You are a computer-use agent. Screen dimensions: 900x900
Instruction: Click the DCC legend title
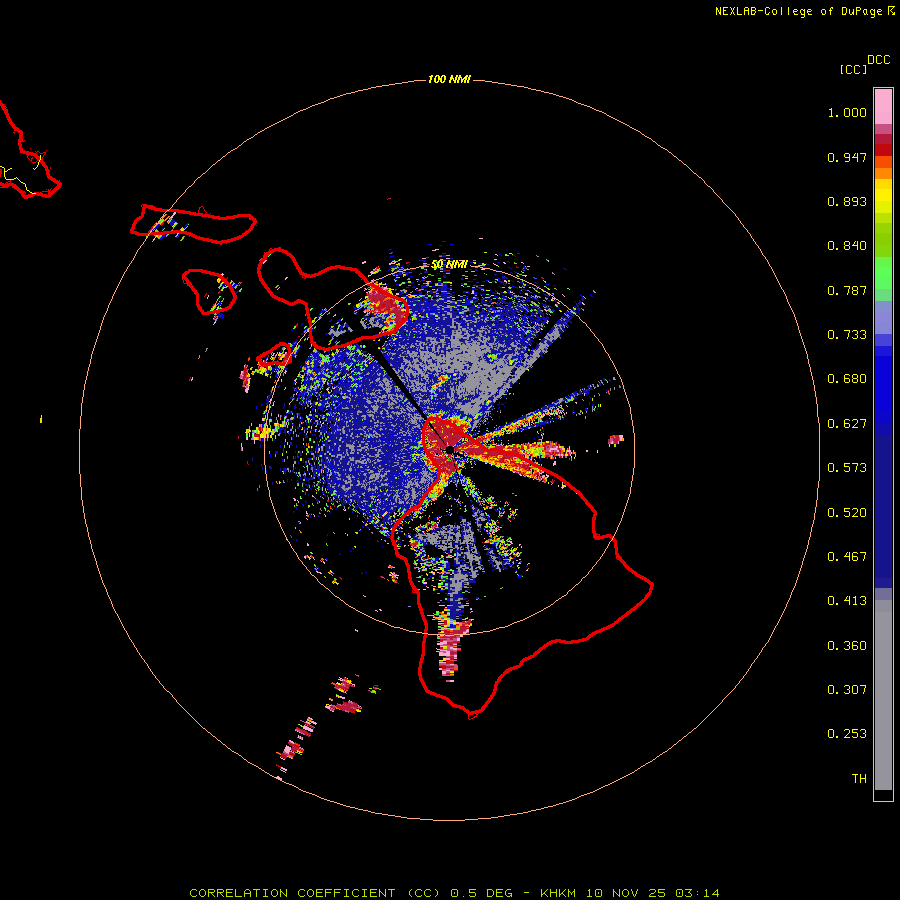[878, 60]
